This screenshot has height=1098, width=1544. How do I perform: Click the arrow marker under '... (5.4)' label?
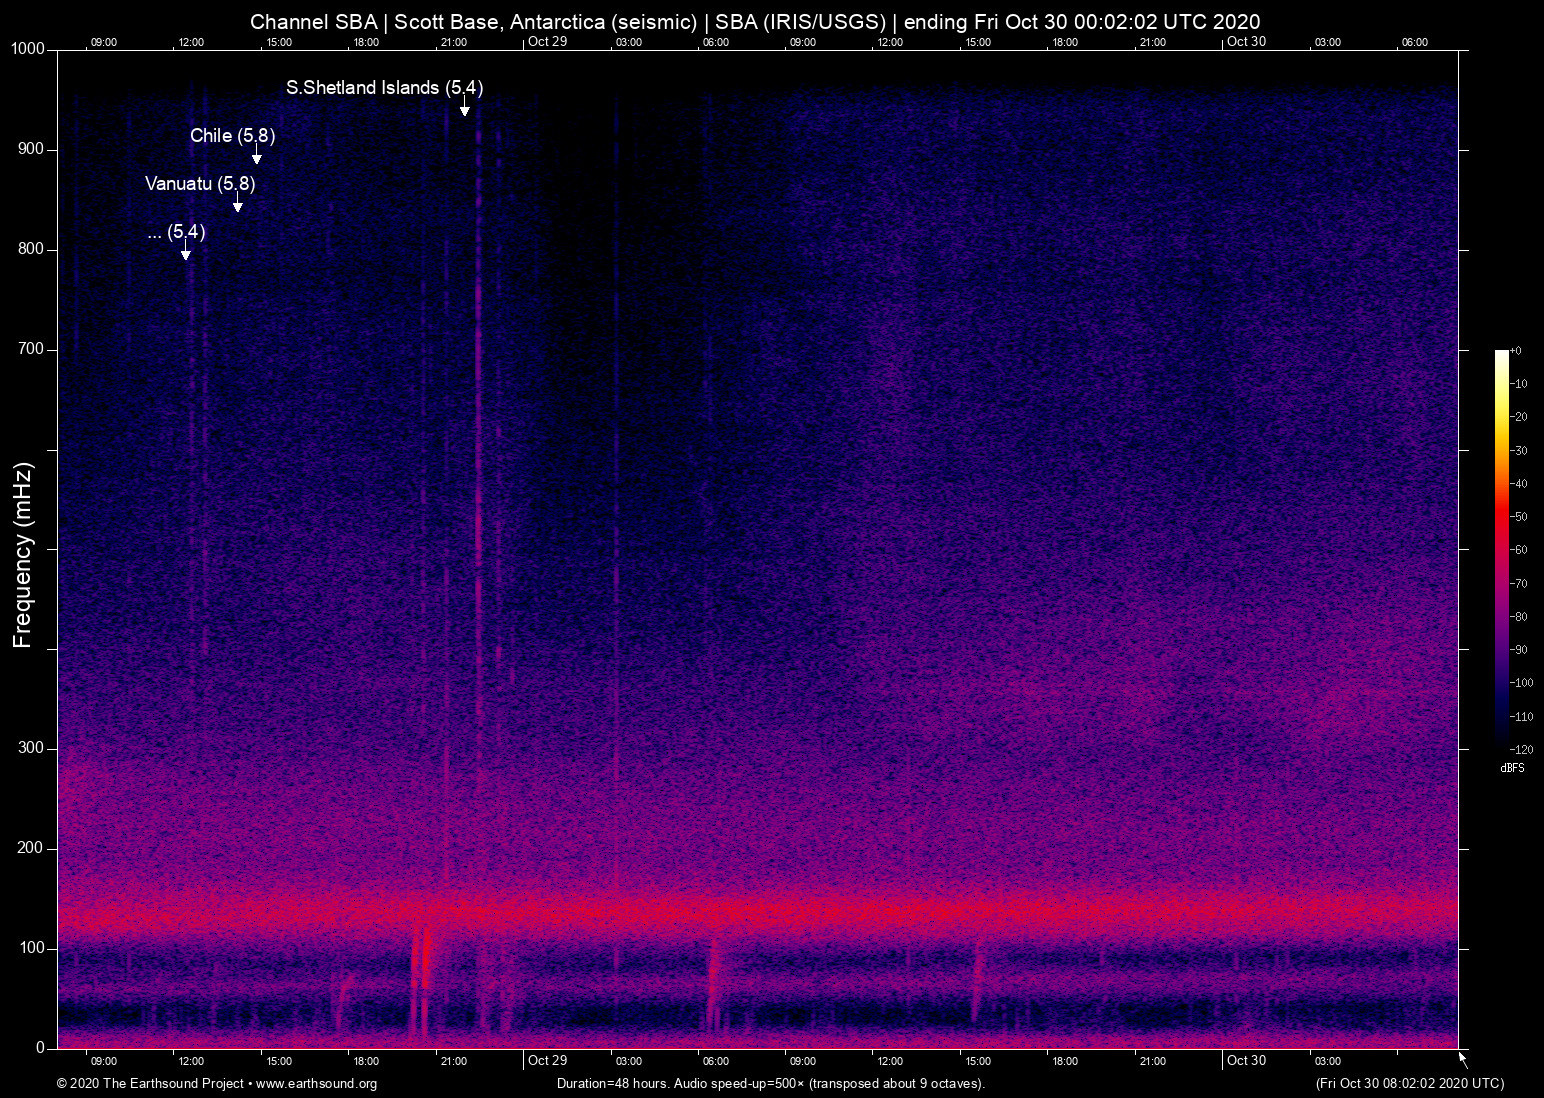click(x=186, y=254)
